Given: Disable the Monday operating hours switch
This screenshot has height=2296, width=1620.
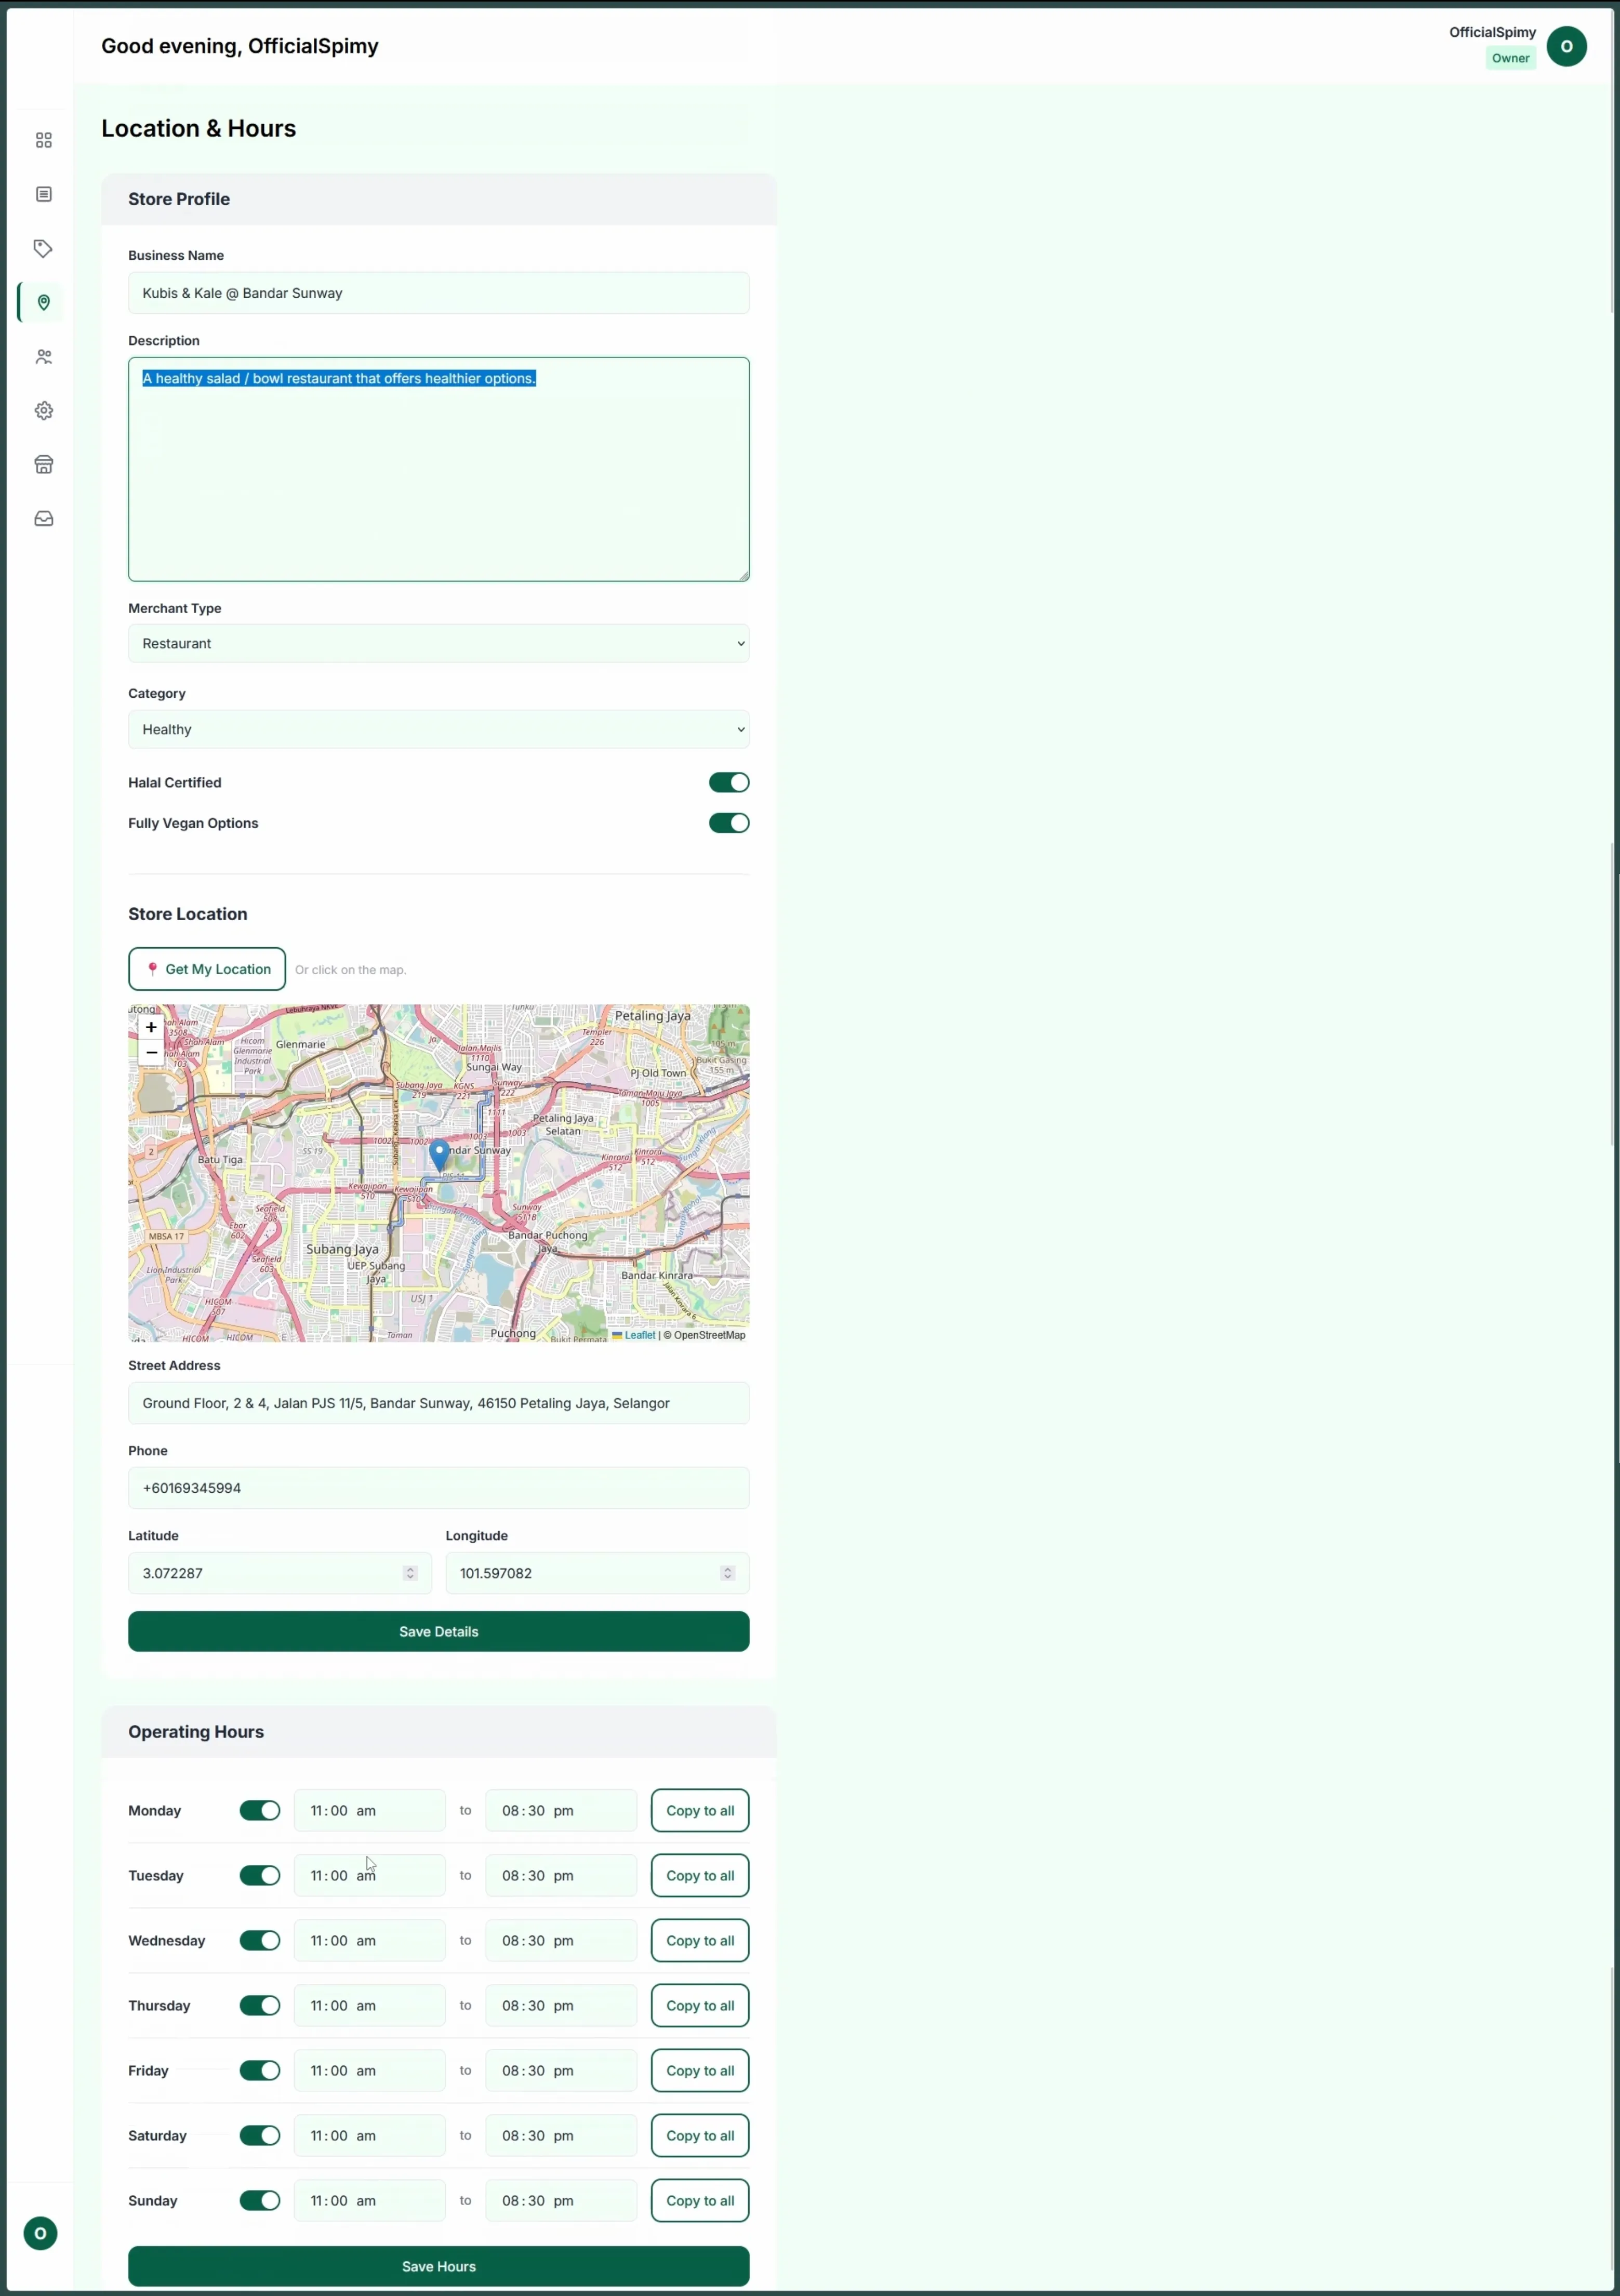Looking at the screenshot, I should coord(260,1810).
